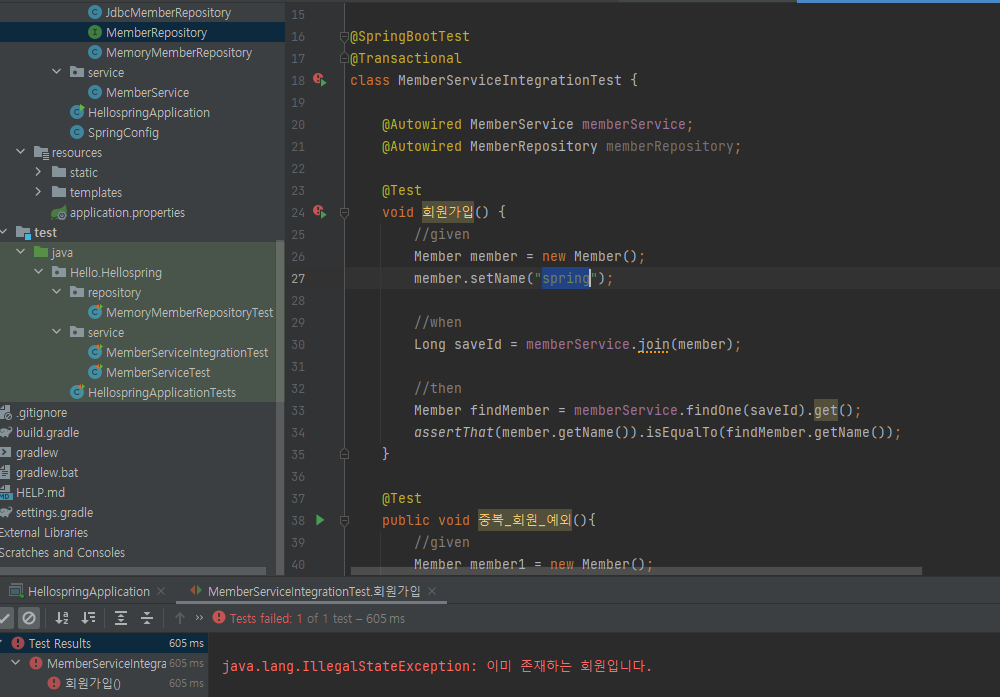Open gradlew script file
The width and height of the screenshot is (1000, 697).
(29, 452)
